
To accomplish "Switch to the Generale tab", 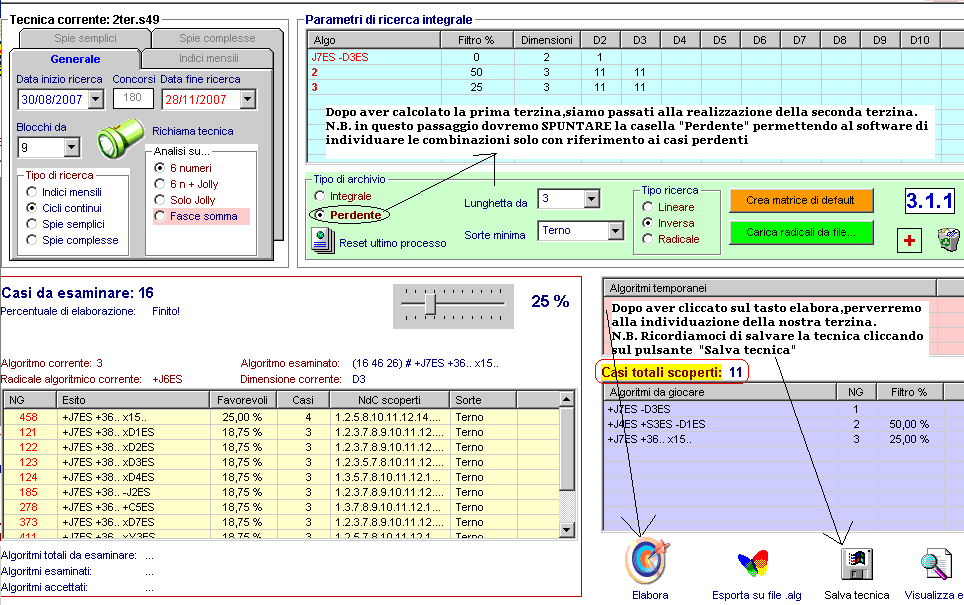I will [75, 59].
